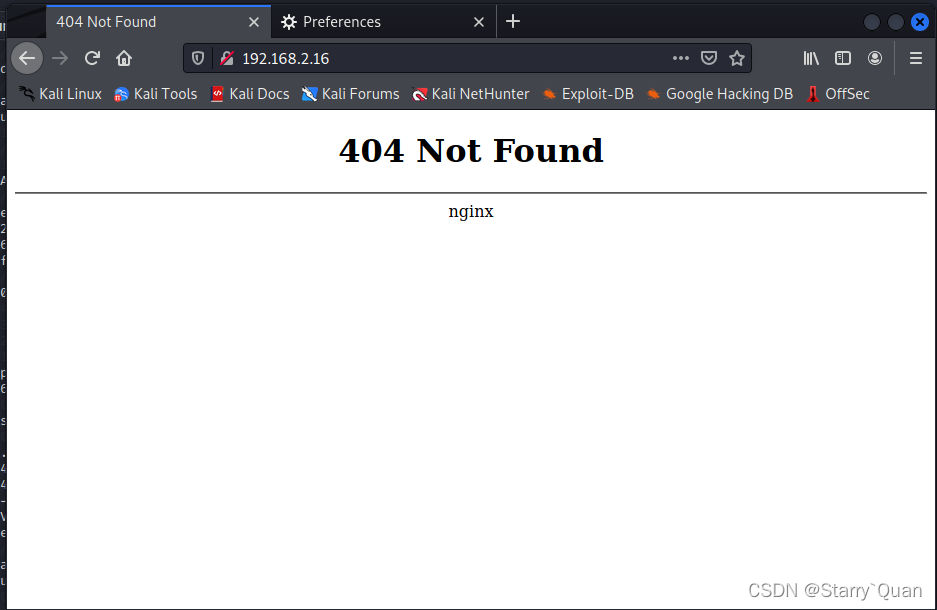The height and width of the screenshot is (610, 937).
Task: Show insecure connection site information
Action: (226, 58)
